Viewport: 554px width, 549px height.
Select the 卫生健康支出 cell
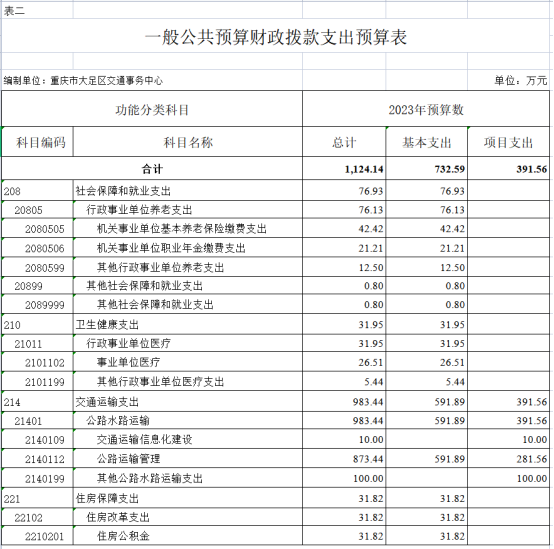coord(188,324)
